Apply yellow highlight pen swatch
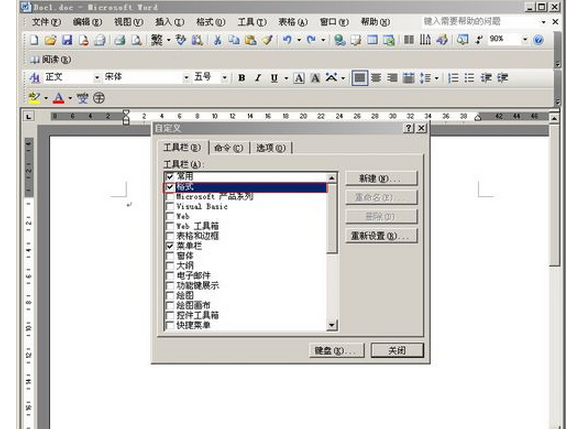 pos(34,98)
